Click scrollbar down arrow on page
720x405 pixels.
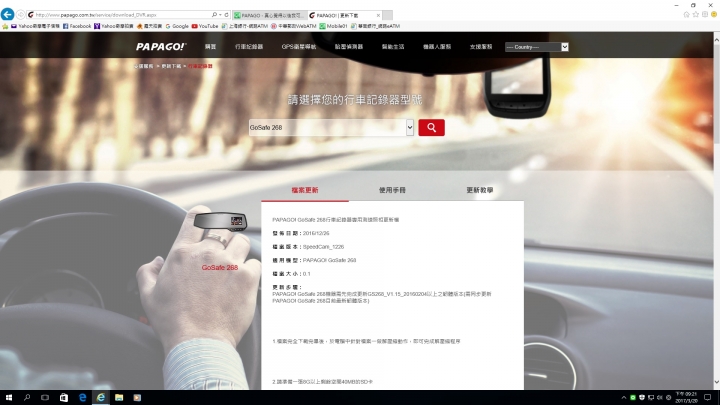[716, 382]
